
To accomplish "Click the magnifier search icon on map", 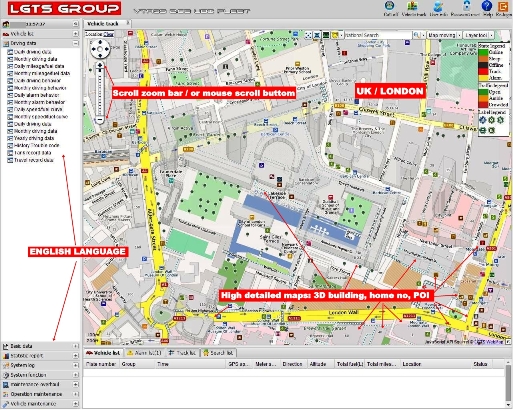I will click(417, 35).
